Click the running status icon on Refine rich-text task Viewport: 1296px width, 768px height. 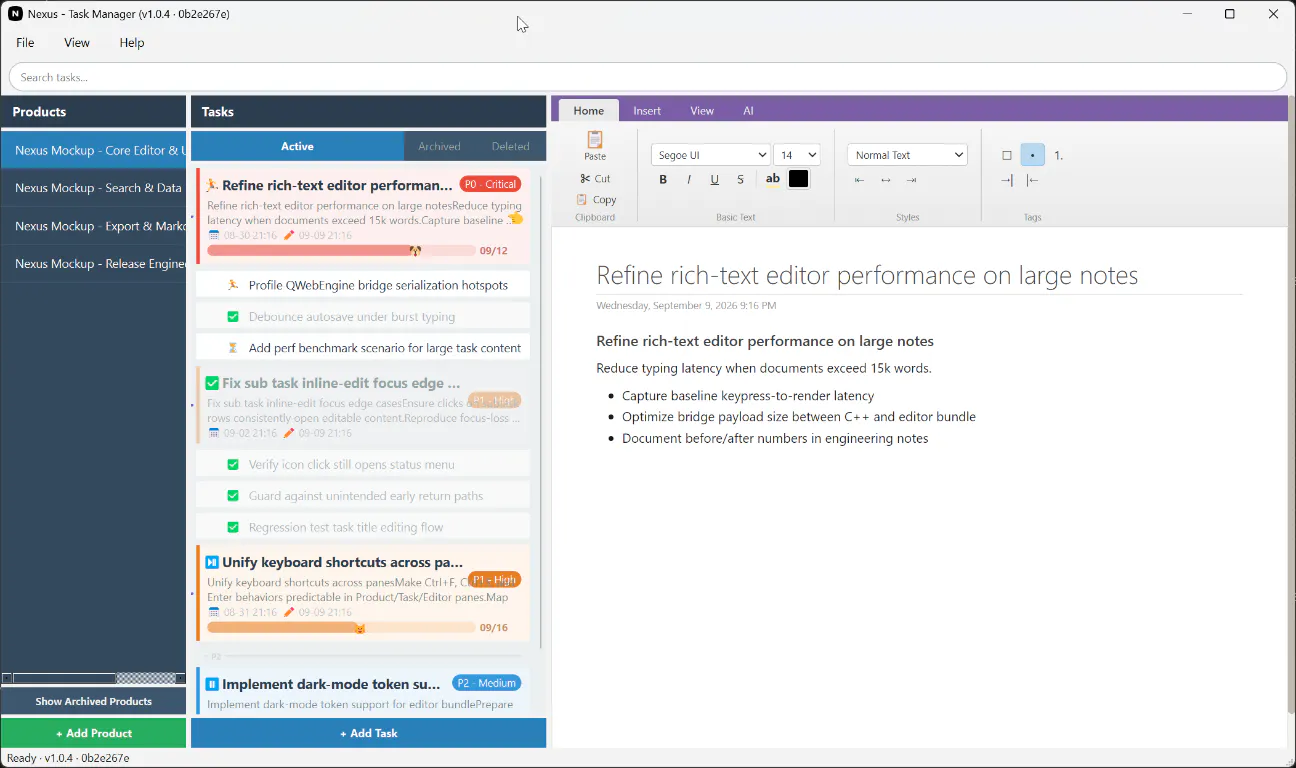pos(212,185)
